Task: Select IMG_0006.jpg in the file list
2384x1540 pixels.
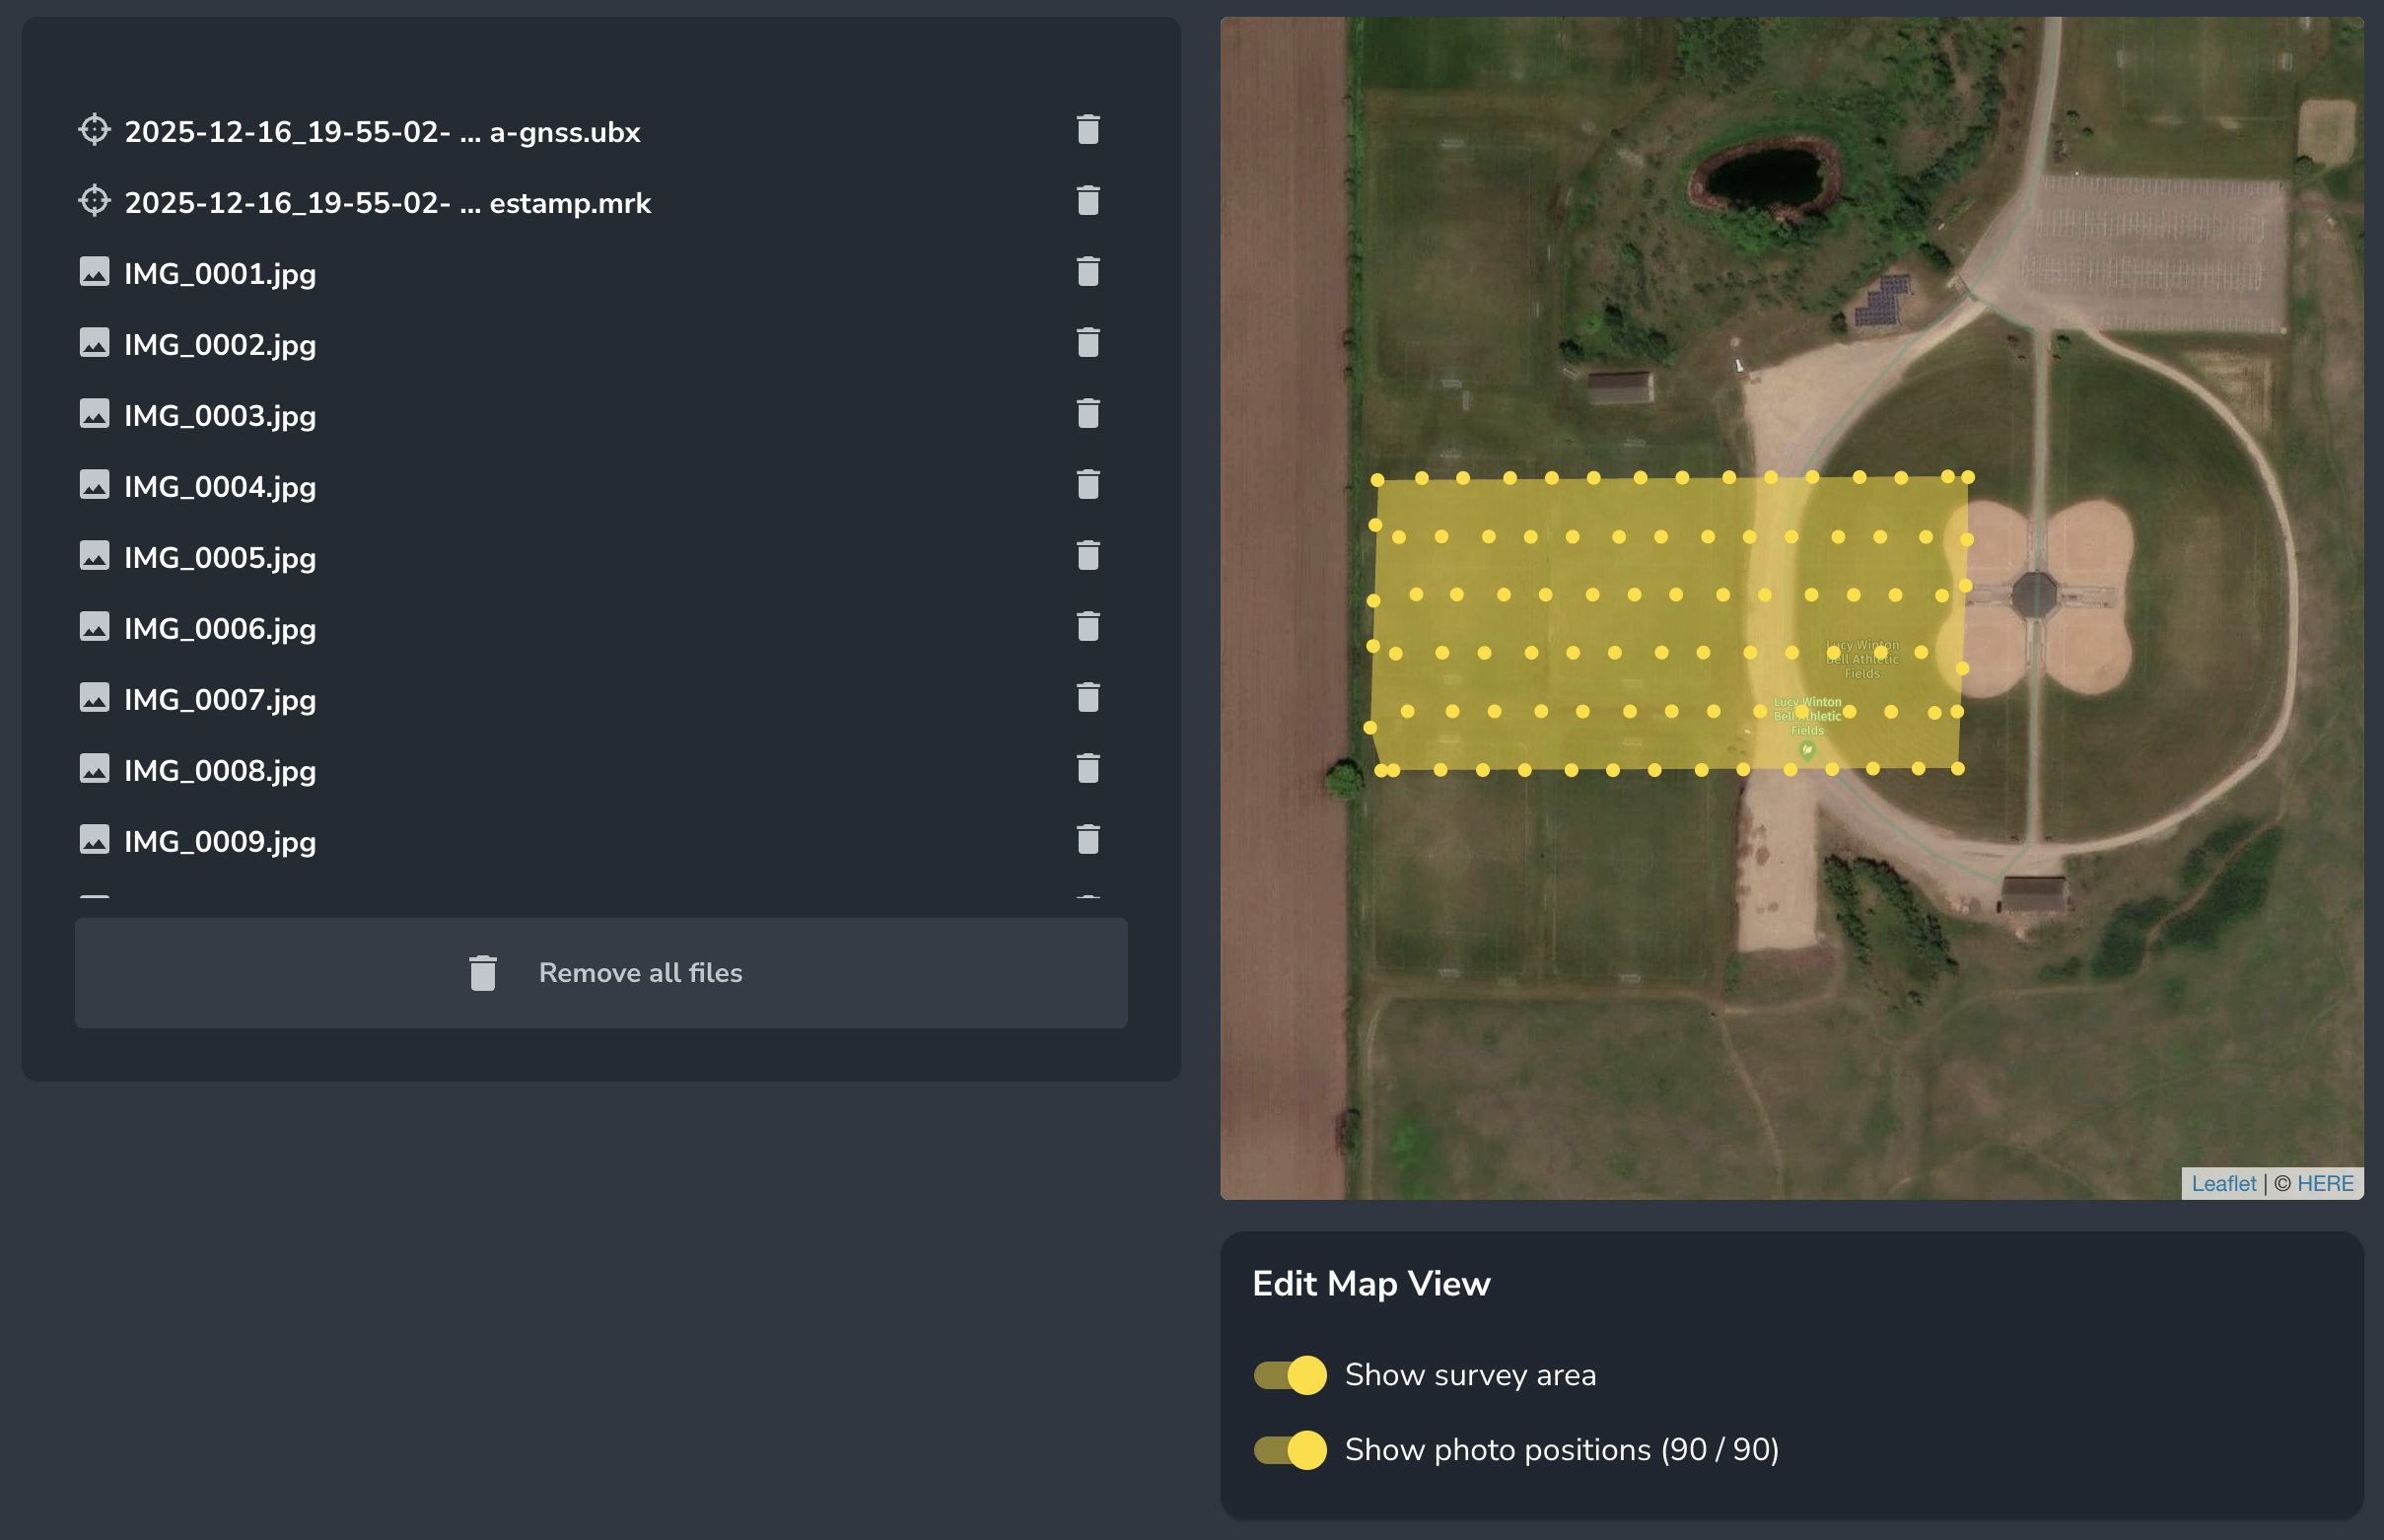Action: tap(220, 629)
